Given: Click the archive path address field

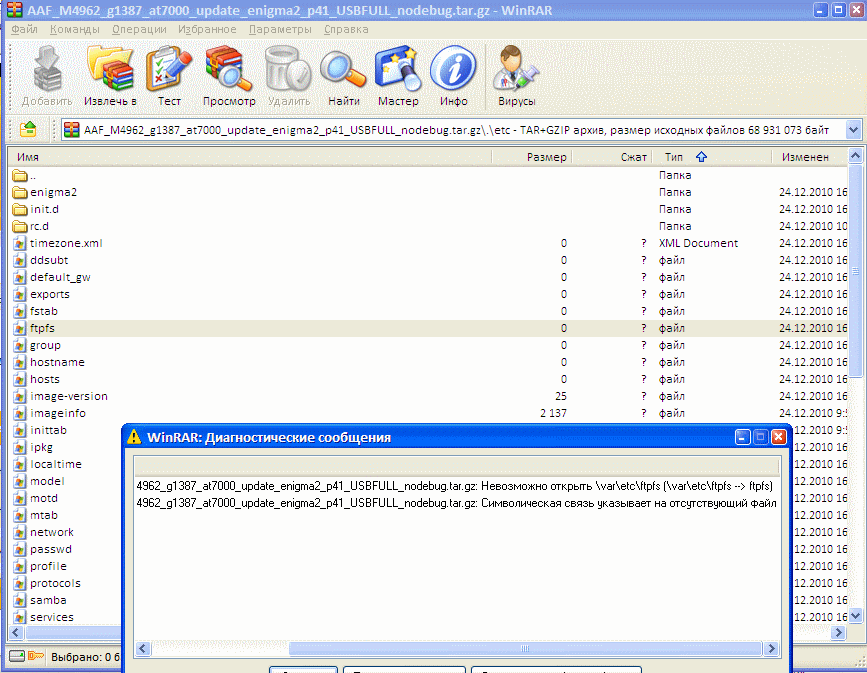Looking at the screenshot, I should coord(453,130).
